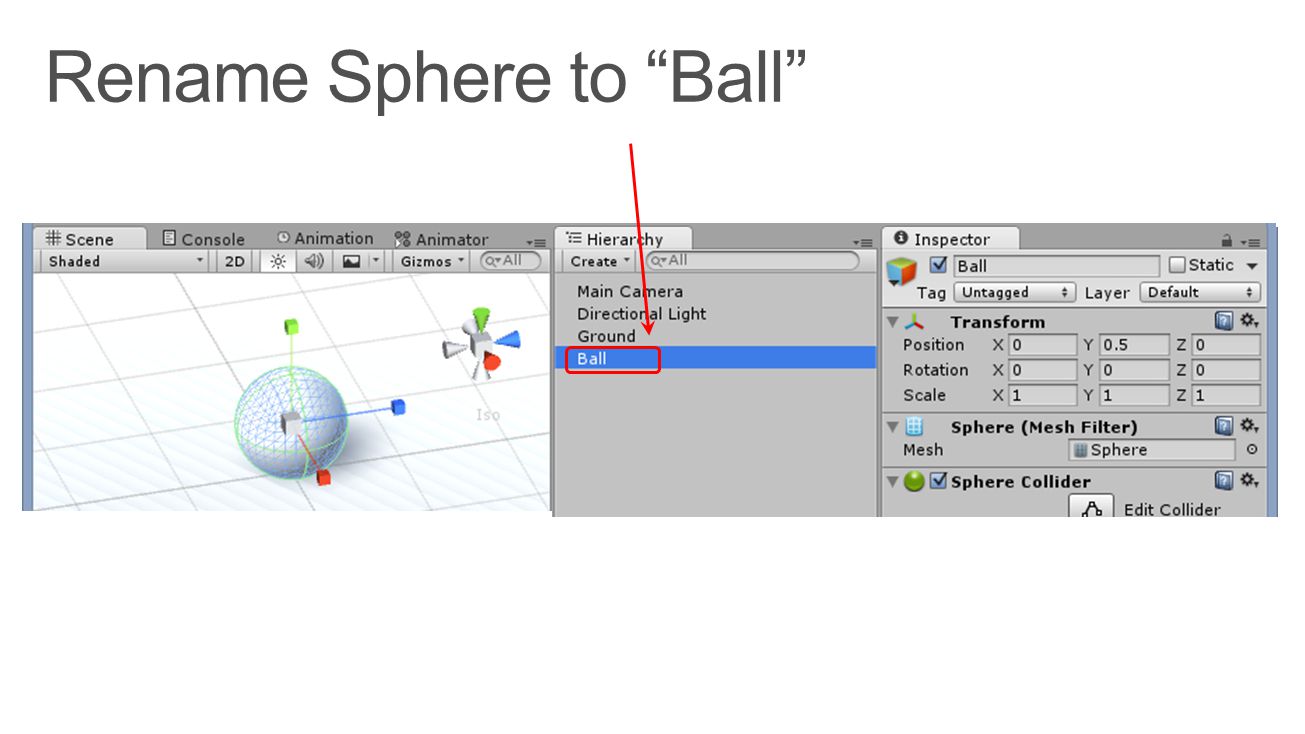Image resolution: width=1305 pixels, height=734 pixels.
Task: Click the object name field containing Ball
Action: click(x=1056, y=266)
